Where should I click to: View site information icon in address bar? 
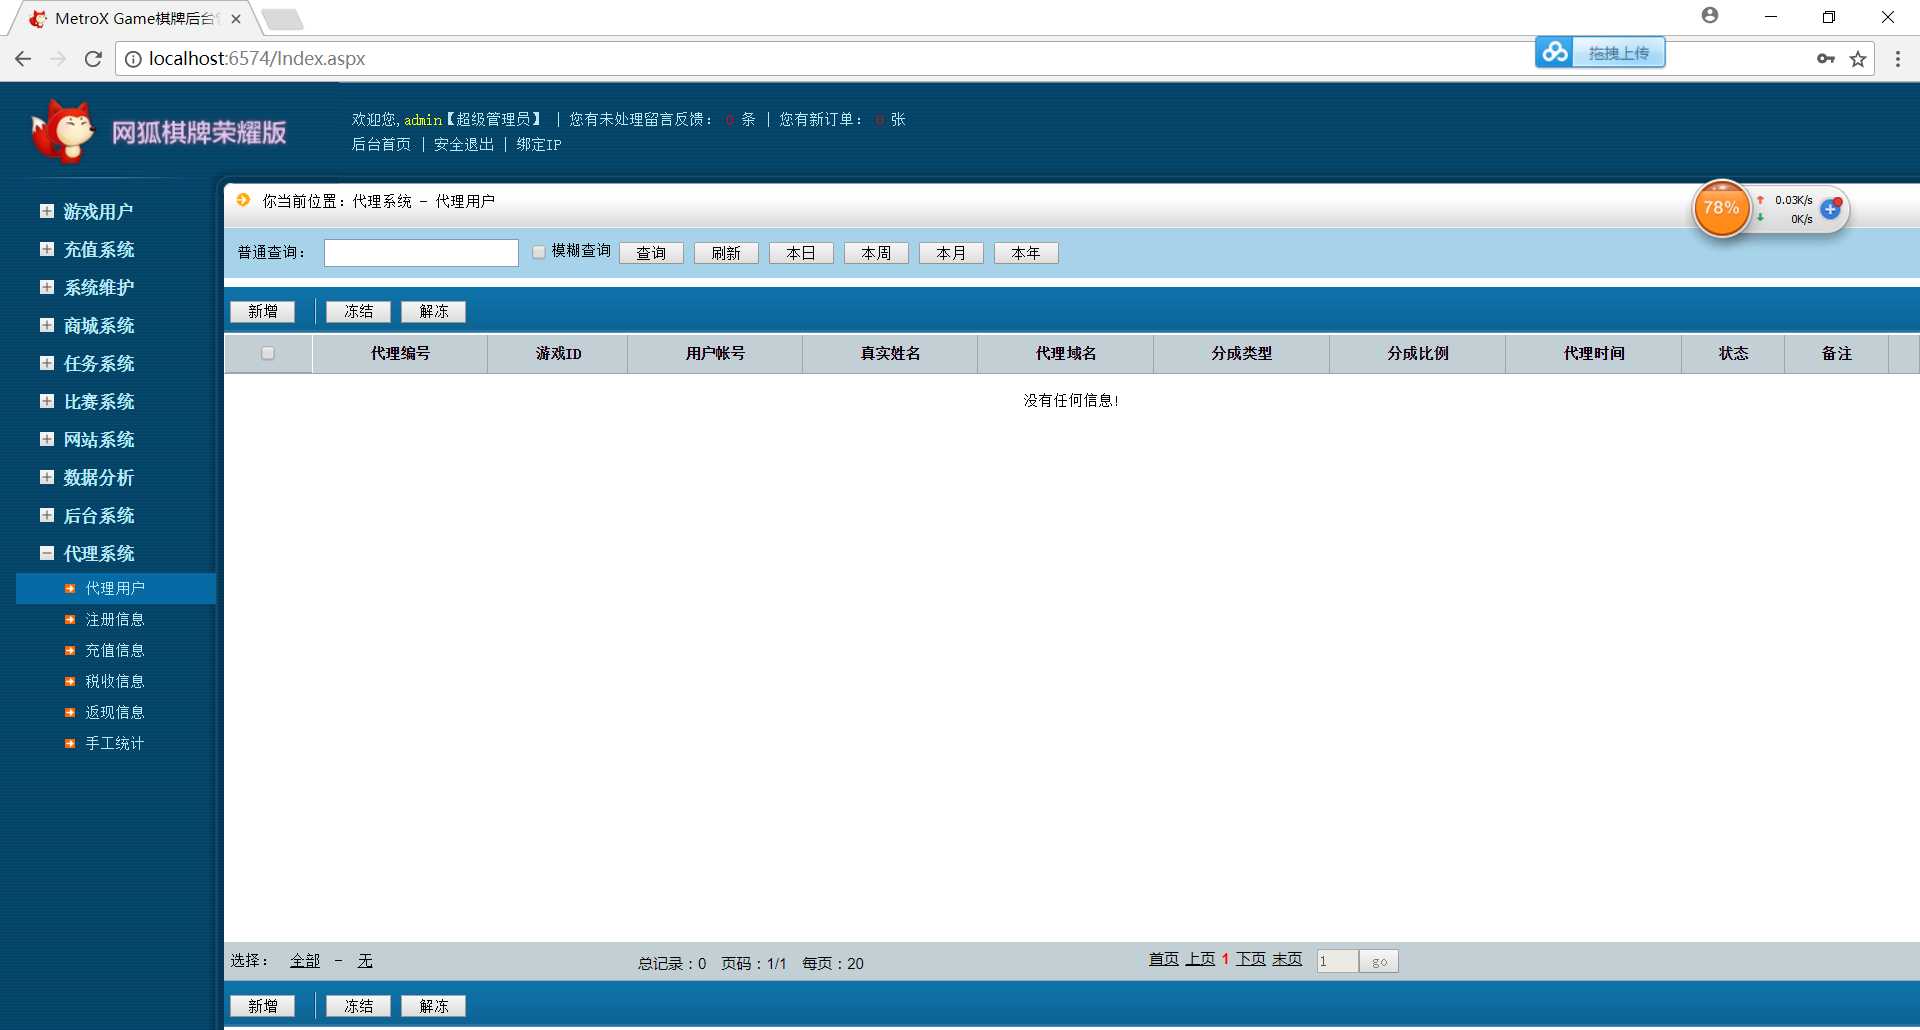(x=133, y=59)
